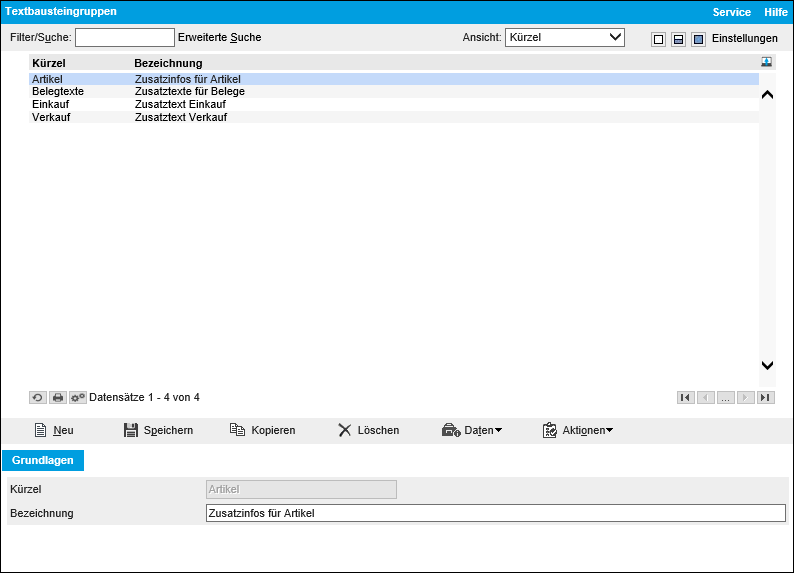Click the printer icon below the list

point(58,397)
